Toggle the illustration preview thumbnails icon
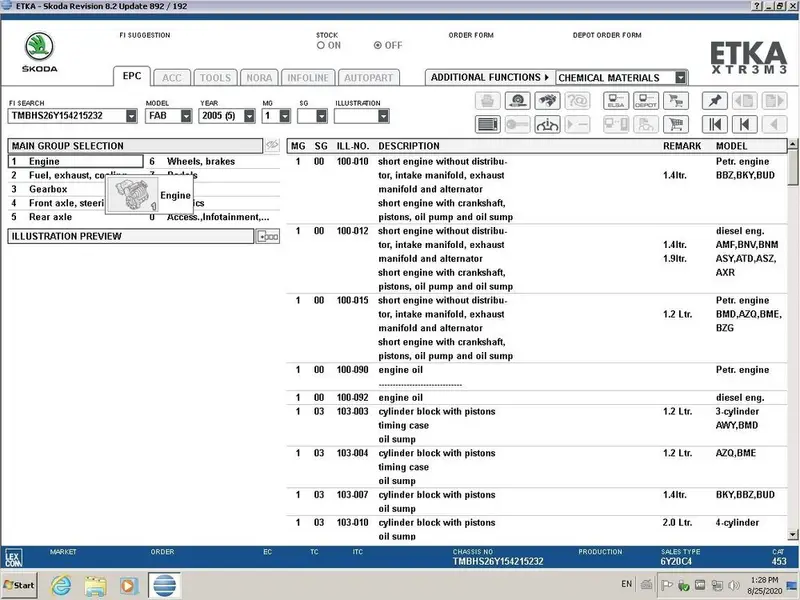This screenshot has height=600, width=800. 268,236
